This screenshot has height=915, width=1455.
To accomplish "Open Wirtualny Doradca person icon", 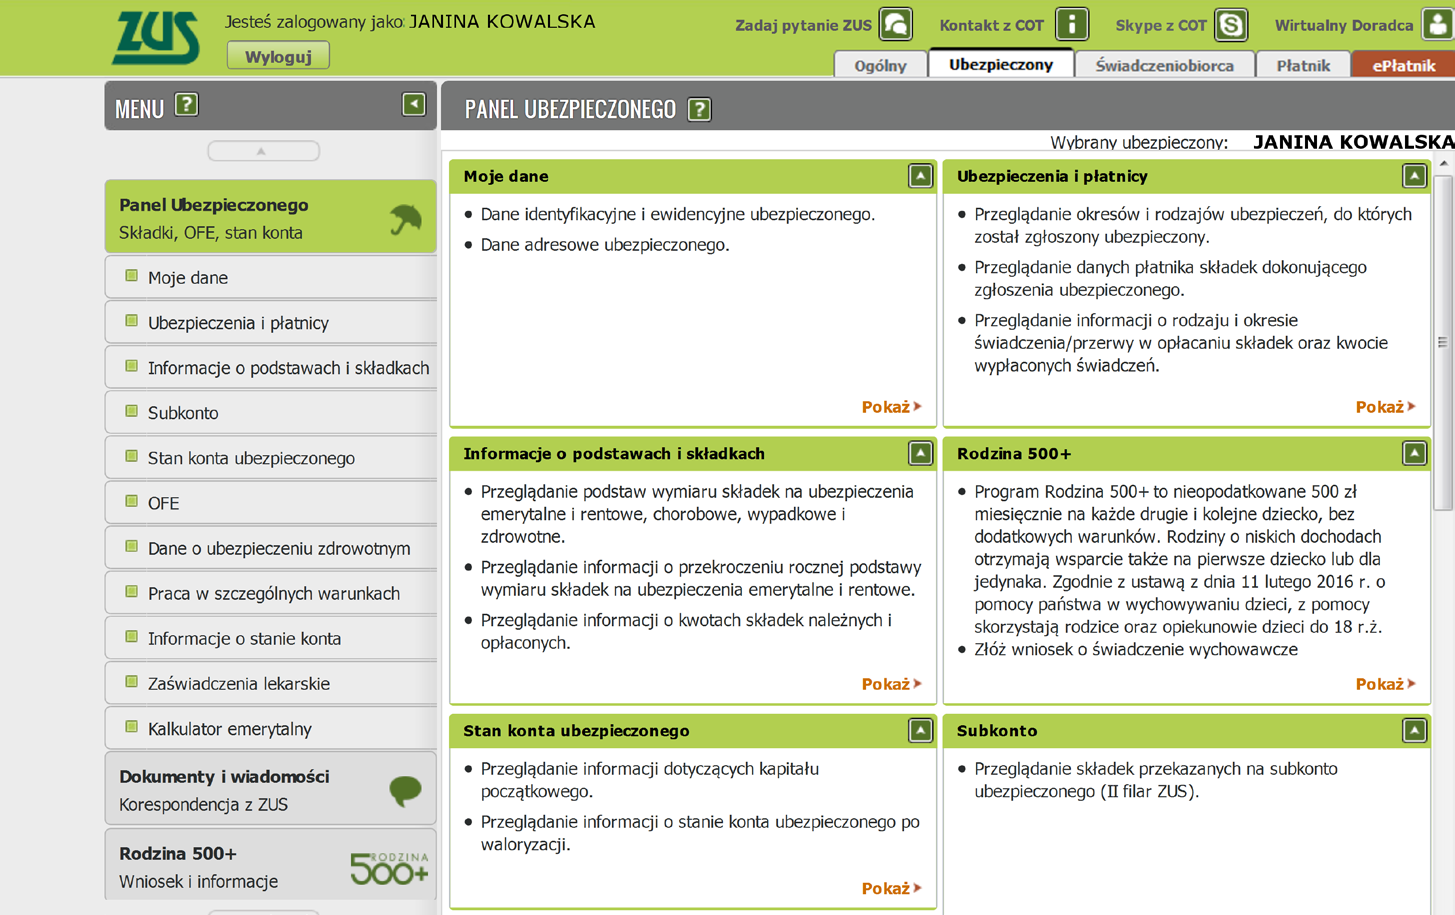I will click(x=1438, y=24).
